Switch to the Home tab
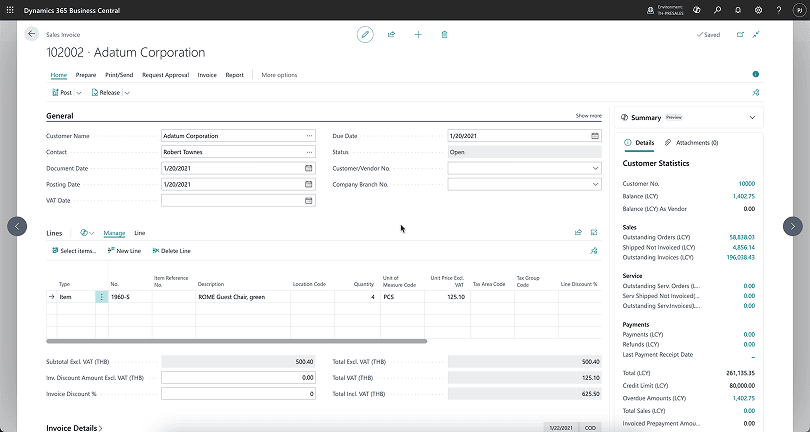The height and width of the screenshot is (432, 810). (x=58, y=75)
